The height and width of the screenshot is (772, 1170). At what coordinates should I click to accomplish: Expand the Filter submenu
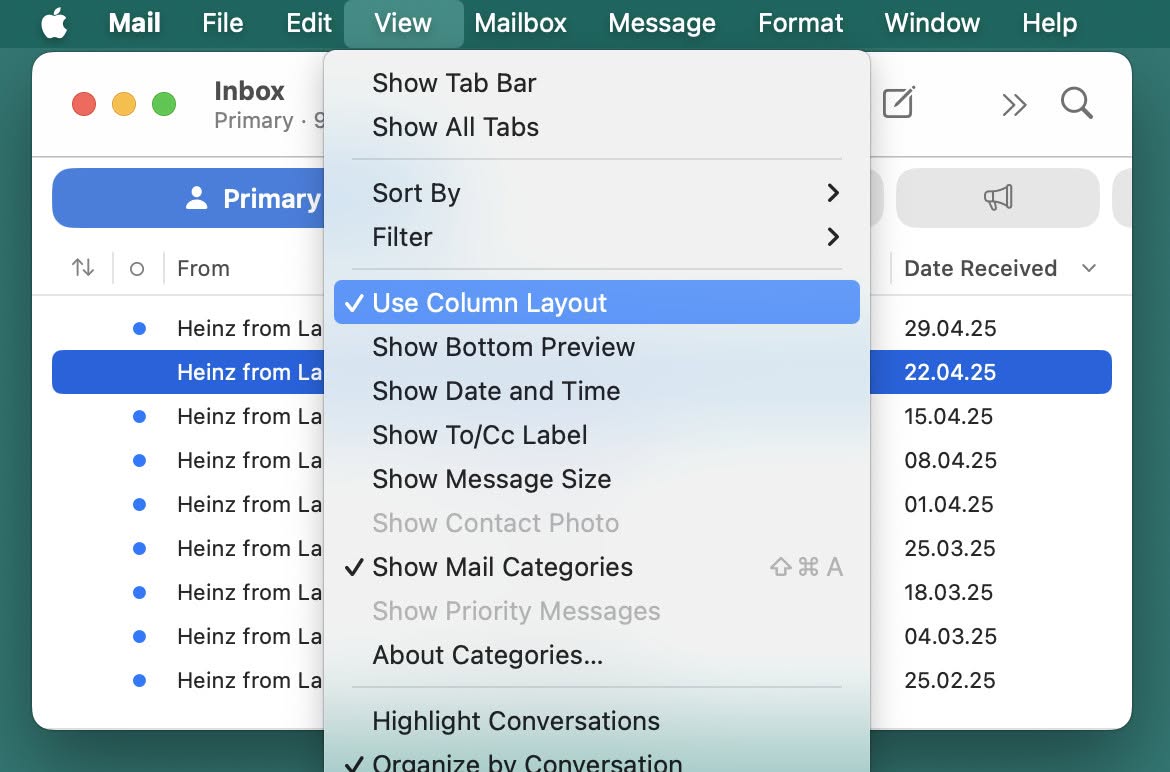[597, 237]
